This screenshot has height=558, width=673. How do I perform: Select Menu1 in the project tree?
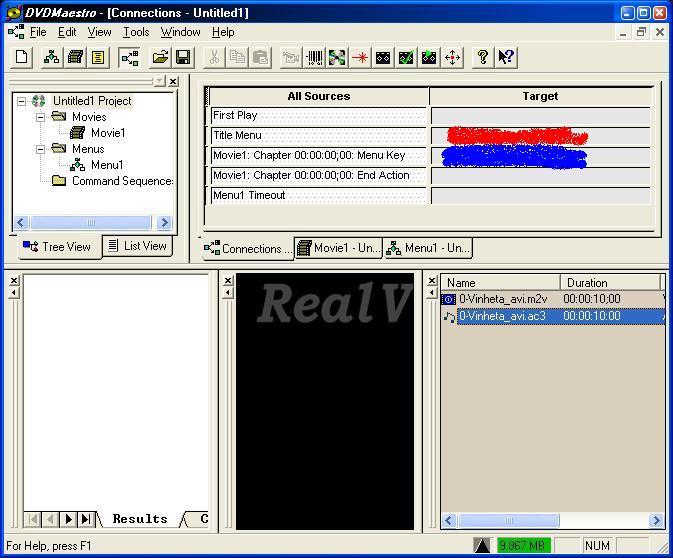pyautogui.click(x=107, y=165)
